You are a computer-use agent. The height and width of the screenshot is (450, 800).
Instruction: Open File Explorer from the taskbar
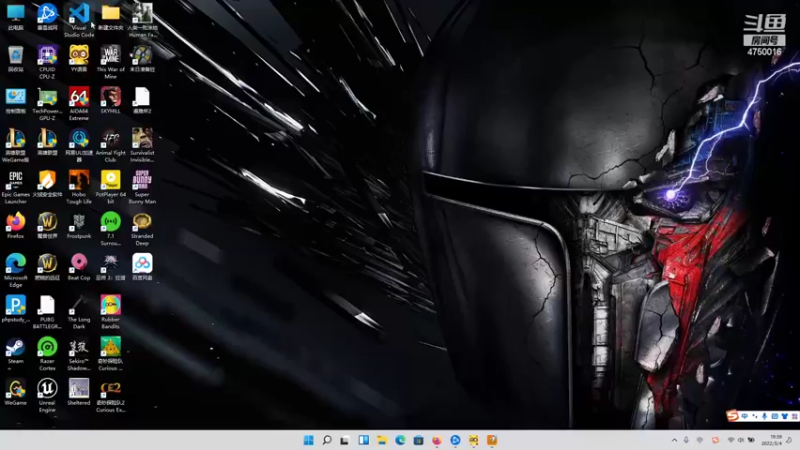point(382,440)
